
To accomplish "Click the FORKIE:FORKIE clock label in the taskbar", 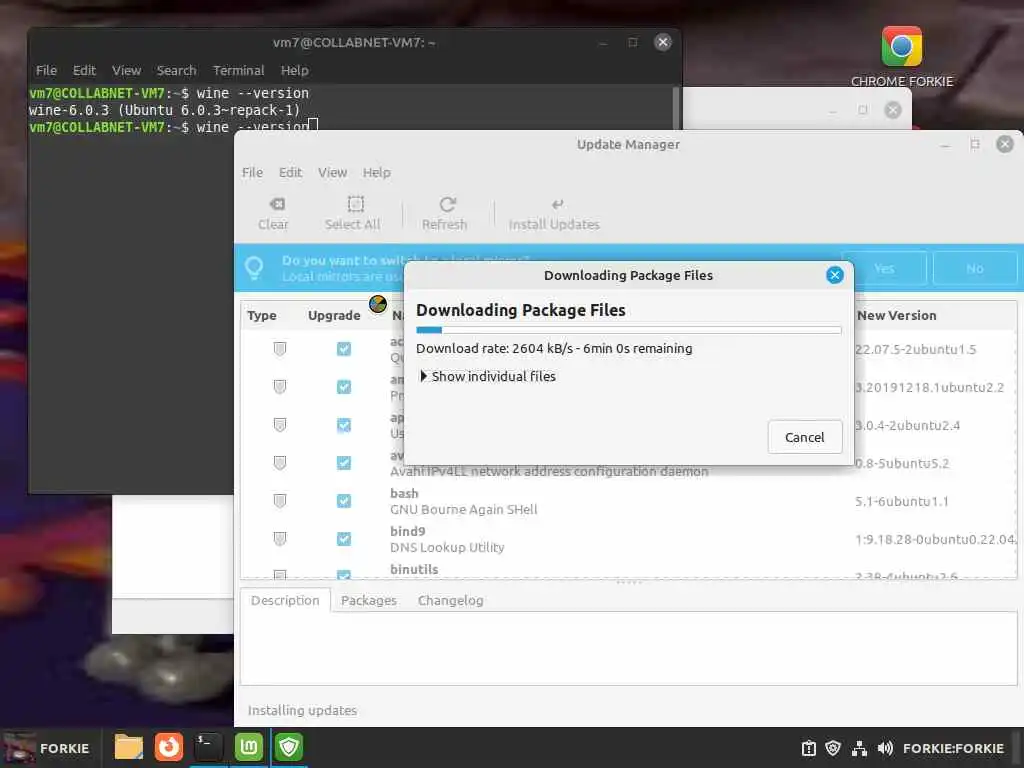I will click(x=953, y=748).
